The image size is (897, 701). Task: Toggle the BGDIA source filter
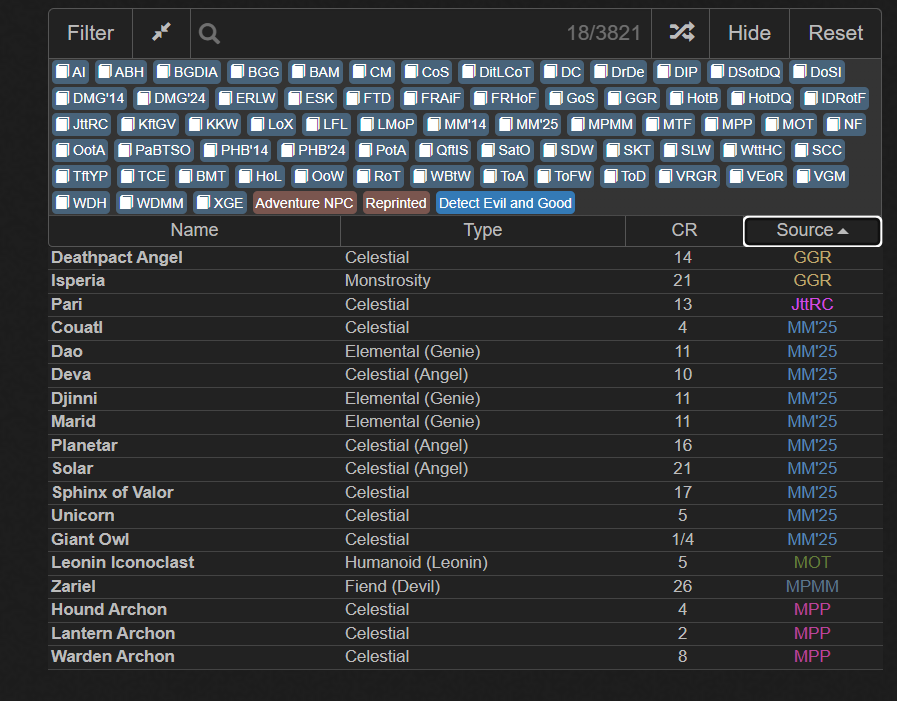pos(188,72)
